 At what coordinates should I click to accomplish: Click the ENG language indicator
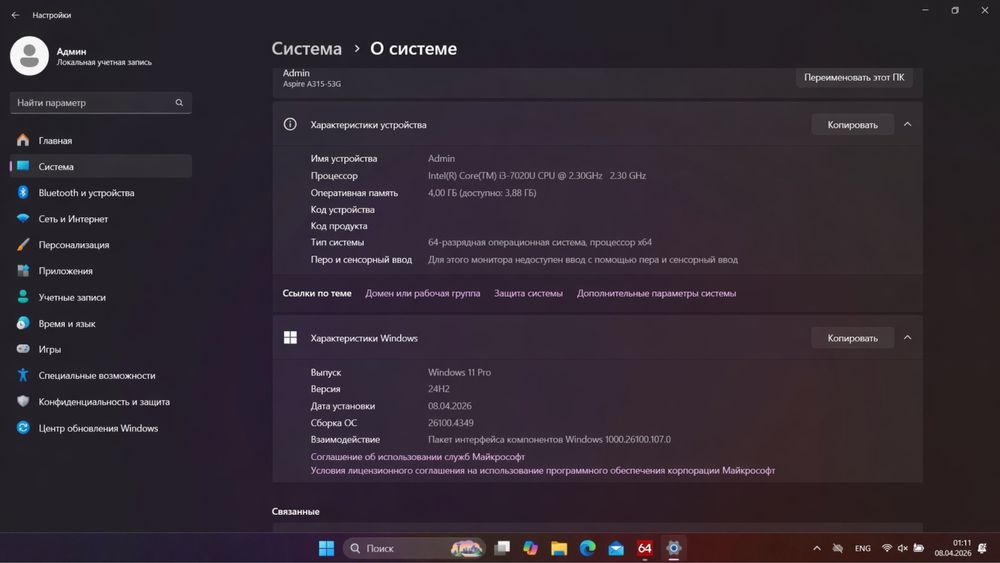click(862, 548)
